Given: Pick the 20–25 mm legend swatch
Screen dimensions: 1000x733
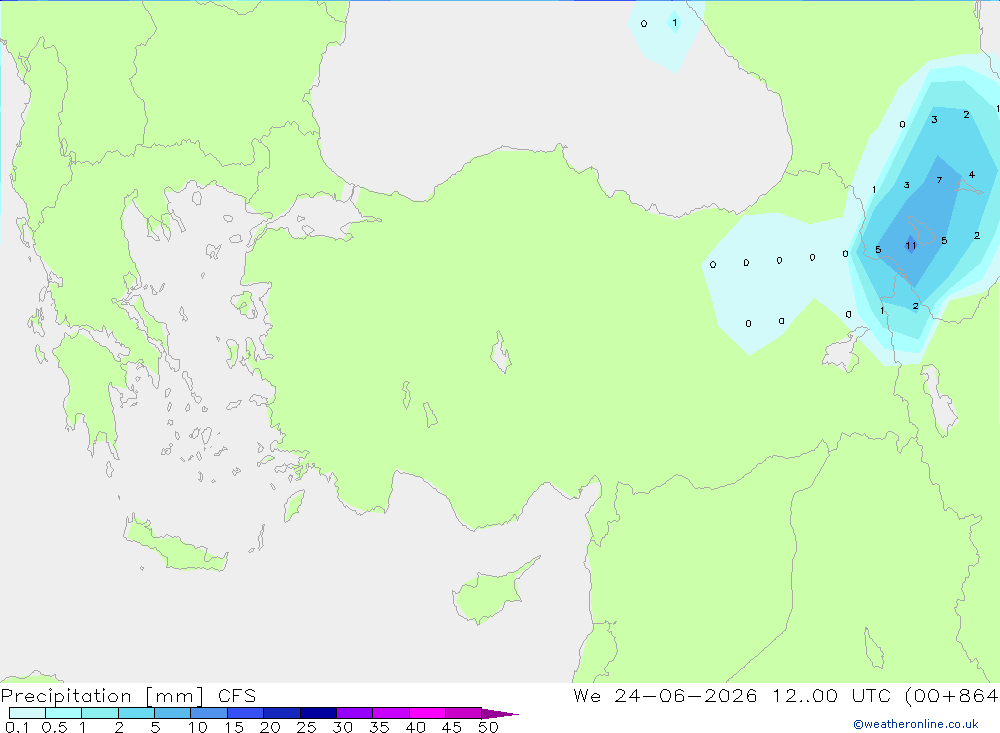Looking at the screenshot, I should tap(282, 713).
